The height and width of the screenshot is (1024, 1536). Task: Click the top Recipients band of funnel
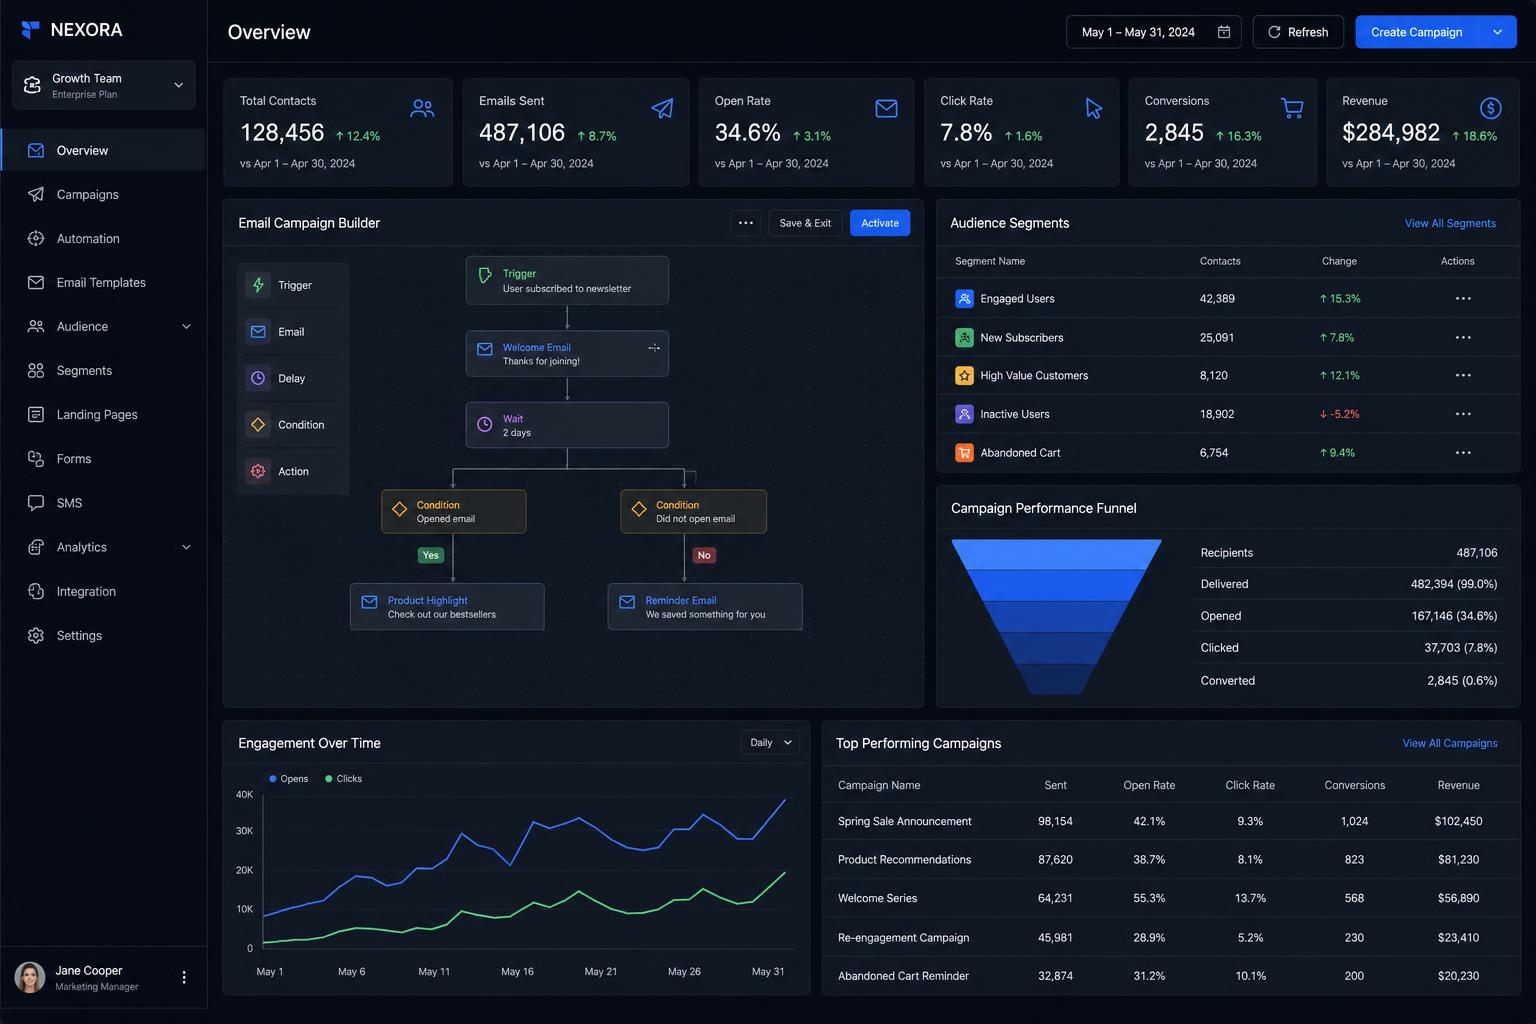pos(1056,554)
